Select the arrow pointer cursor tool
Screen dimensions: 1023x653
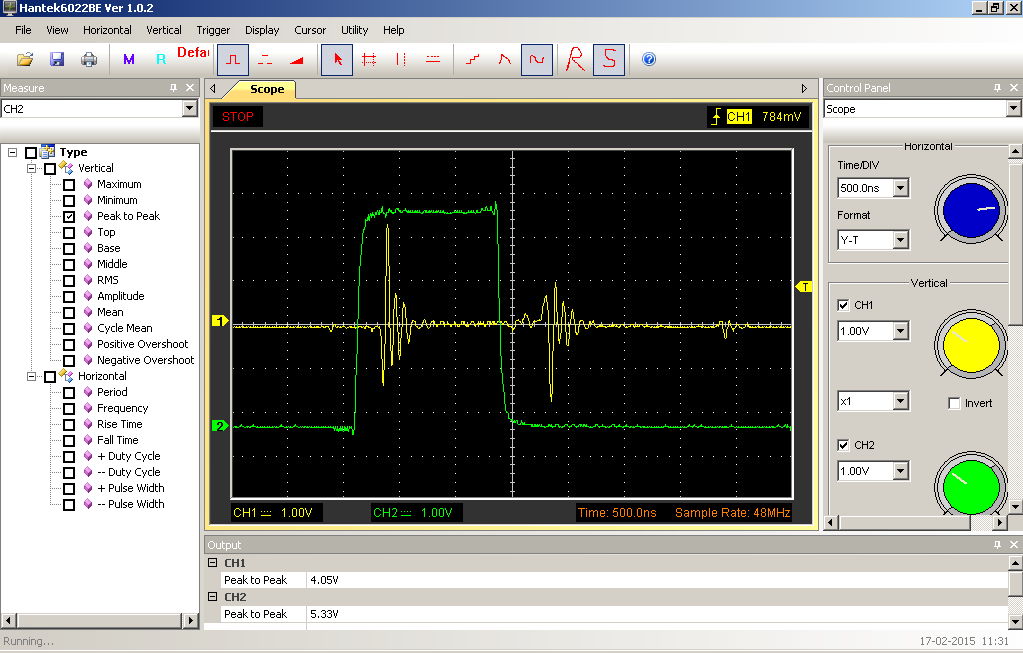(x=337, y=59)
